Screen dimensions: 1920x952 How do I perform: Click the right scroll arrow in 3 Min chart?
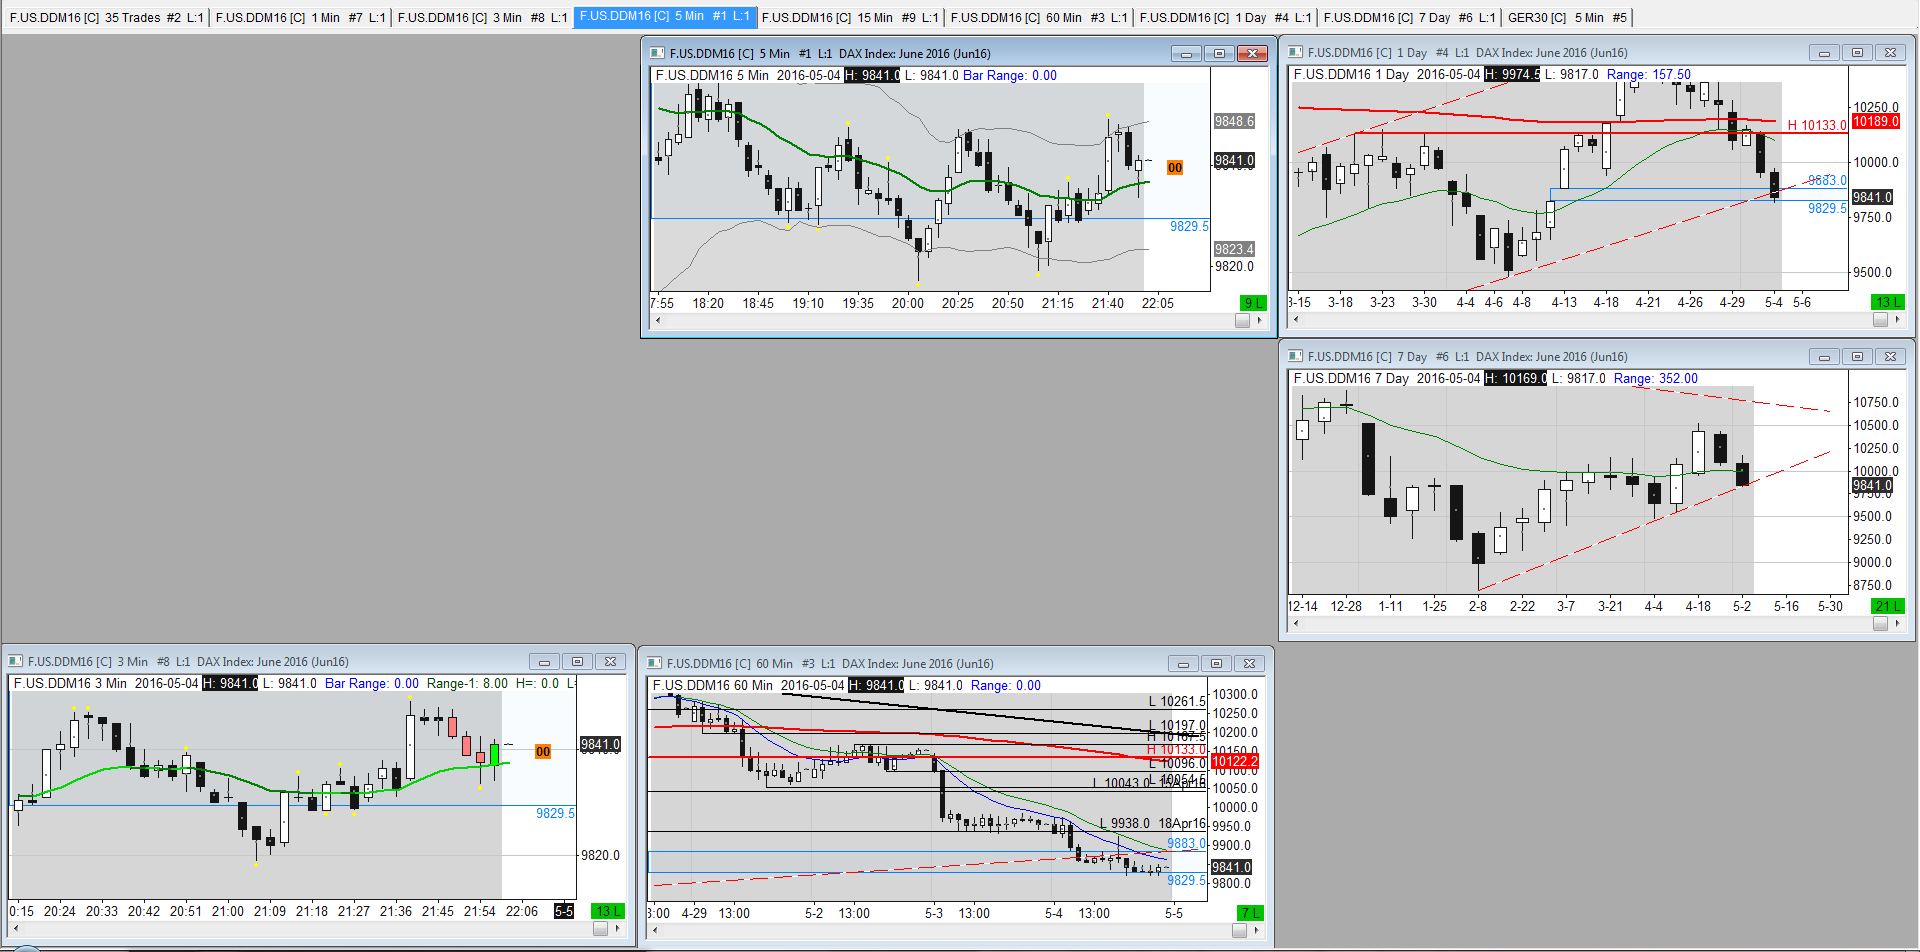617,929
